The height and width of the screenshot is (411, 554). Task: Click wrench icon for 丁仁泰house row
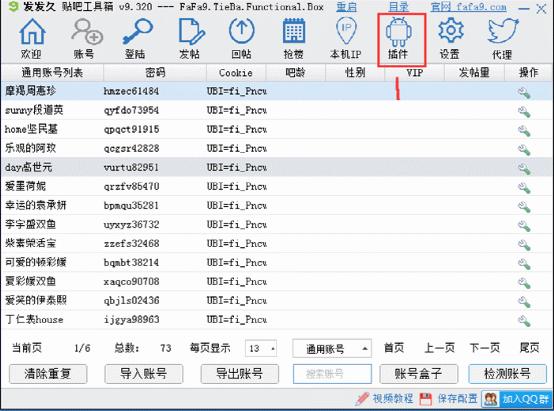point(524,321)
